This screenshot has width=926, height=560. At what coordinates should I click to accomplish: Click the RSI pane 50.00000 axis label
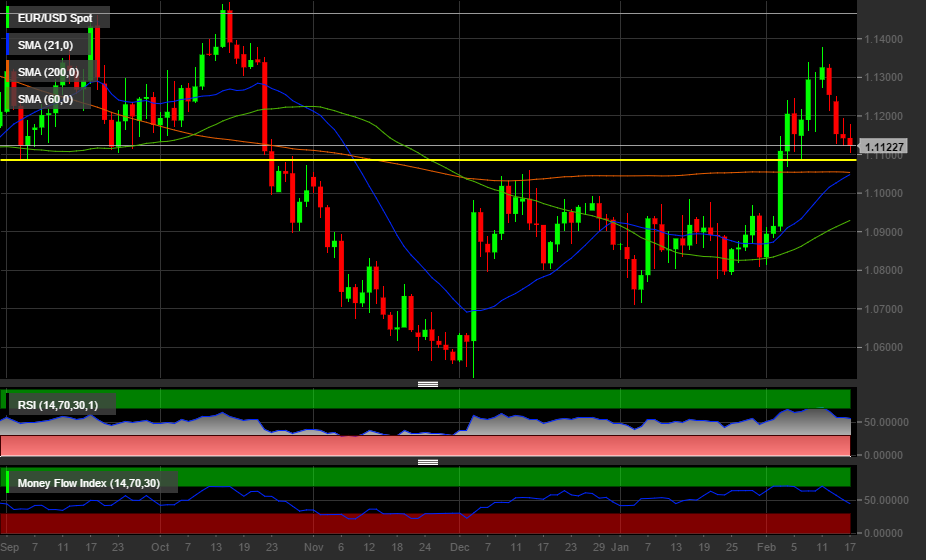coord(888,422)
